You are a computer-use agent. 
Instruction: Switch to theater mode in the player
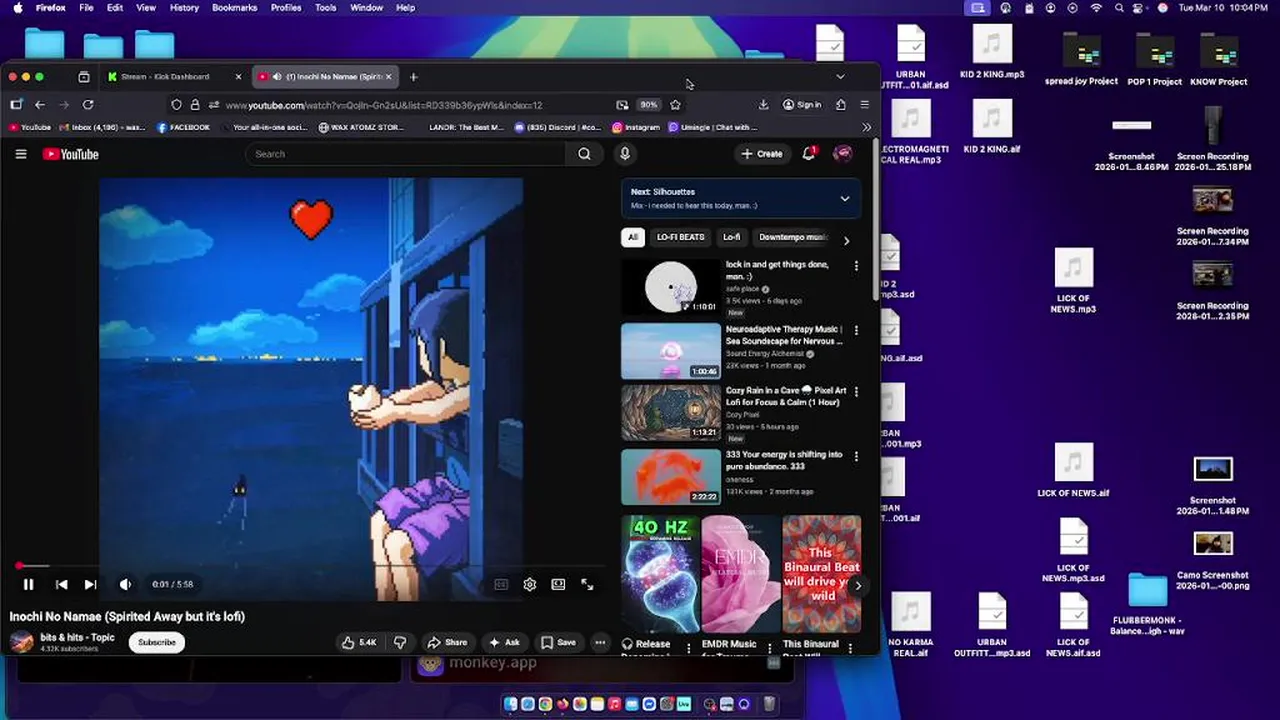click(x=558, y=585)
